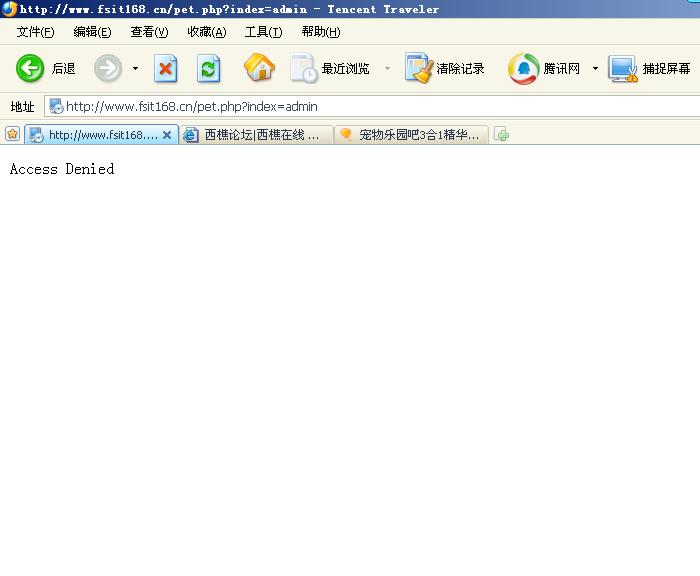Switch to the 西樵论坛 tab
Screen dimensions: 700x576
click(x=256, y=134)
